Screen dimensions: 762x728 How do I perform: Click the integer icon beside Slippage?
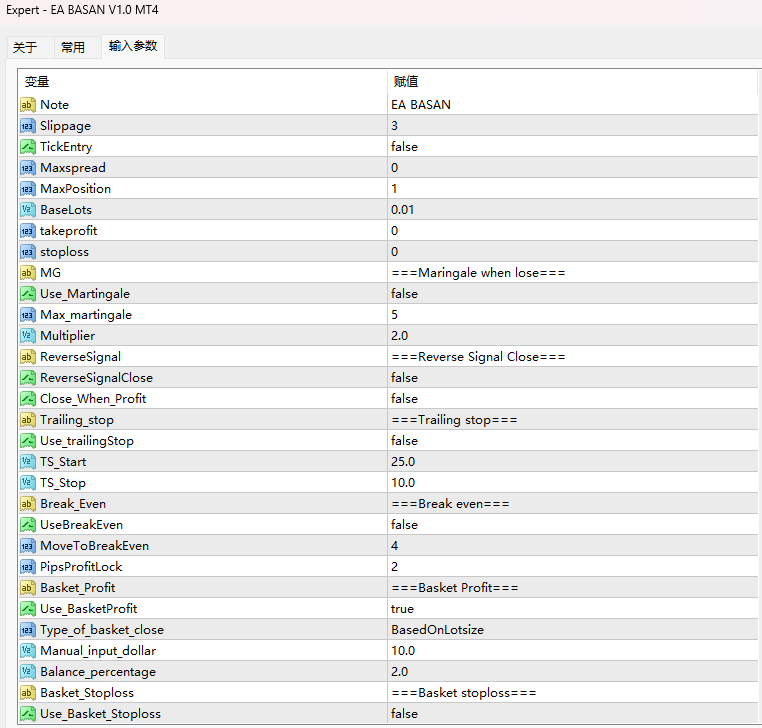point(27,126)
